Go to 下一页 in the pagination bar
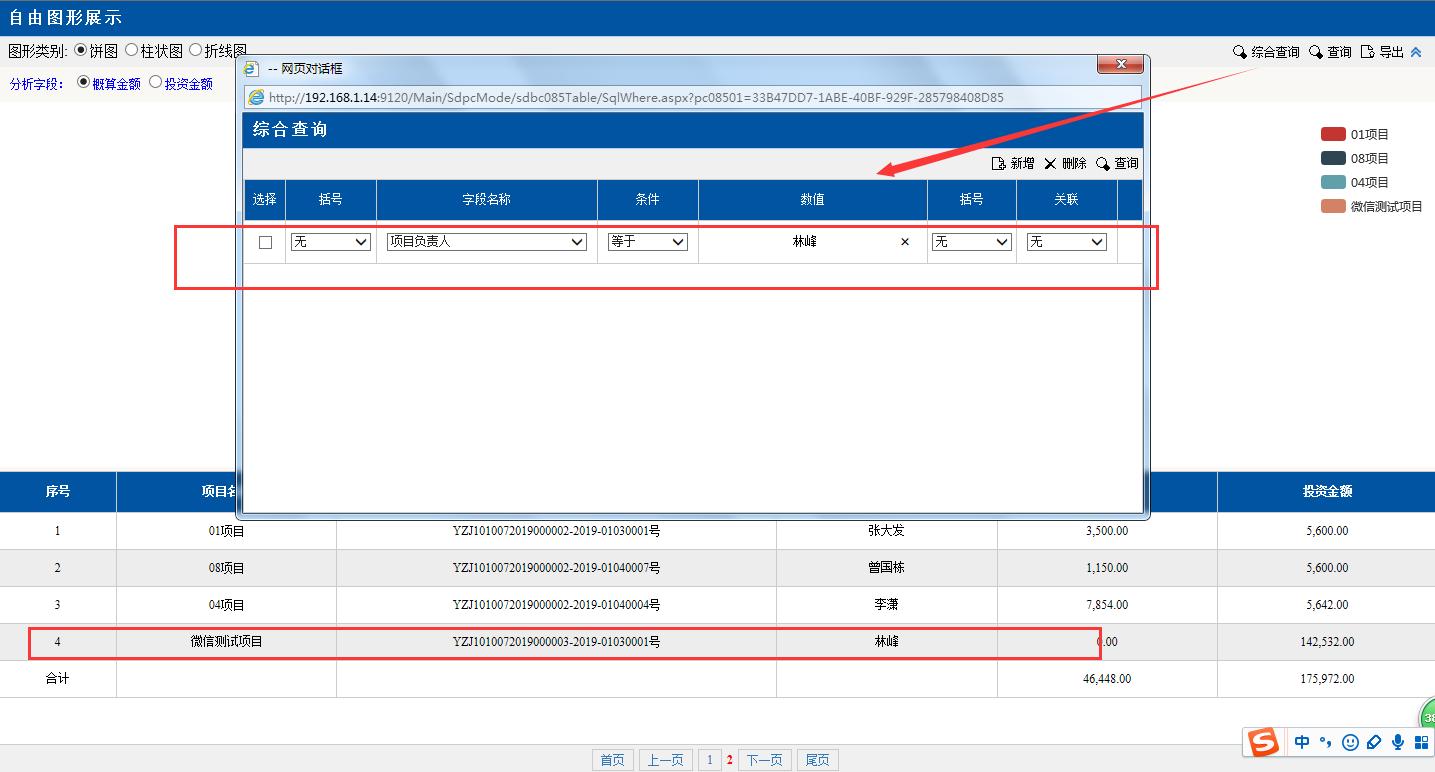 point(764,760)
